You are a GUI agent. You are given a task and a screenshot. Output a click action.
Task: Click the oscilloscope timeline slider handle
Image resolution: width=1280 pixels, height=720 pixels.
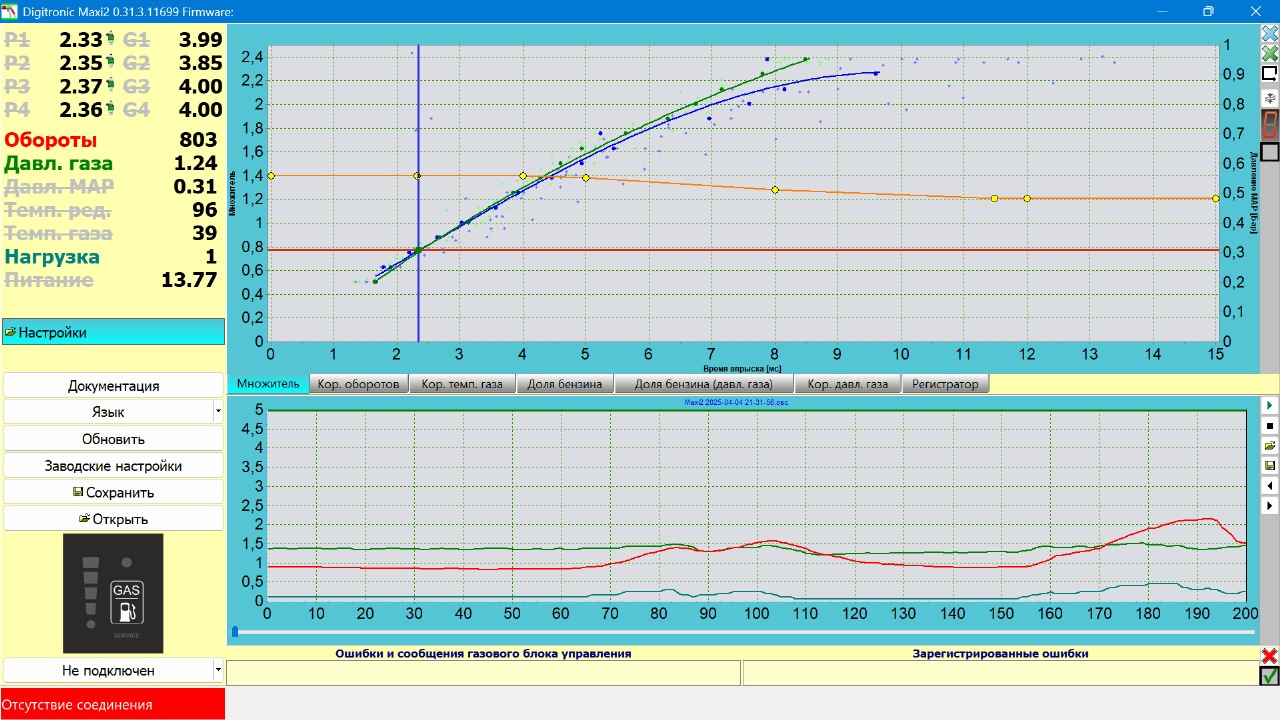pos(235,631)
